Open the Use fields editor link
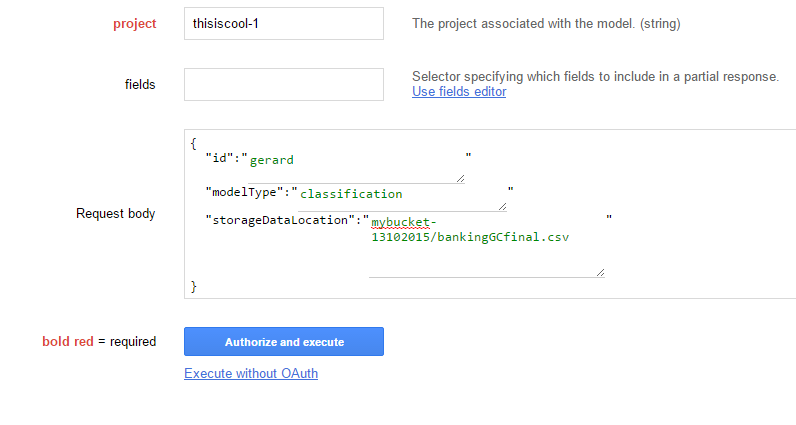Screen dimensions: 796x425 pos(459,91)
